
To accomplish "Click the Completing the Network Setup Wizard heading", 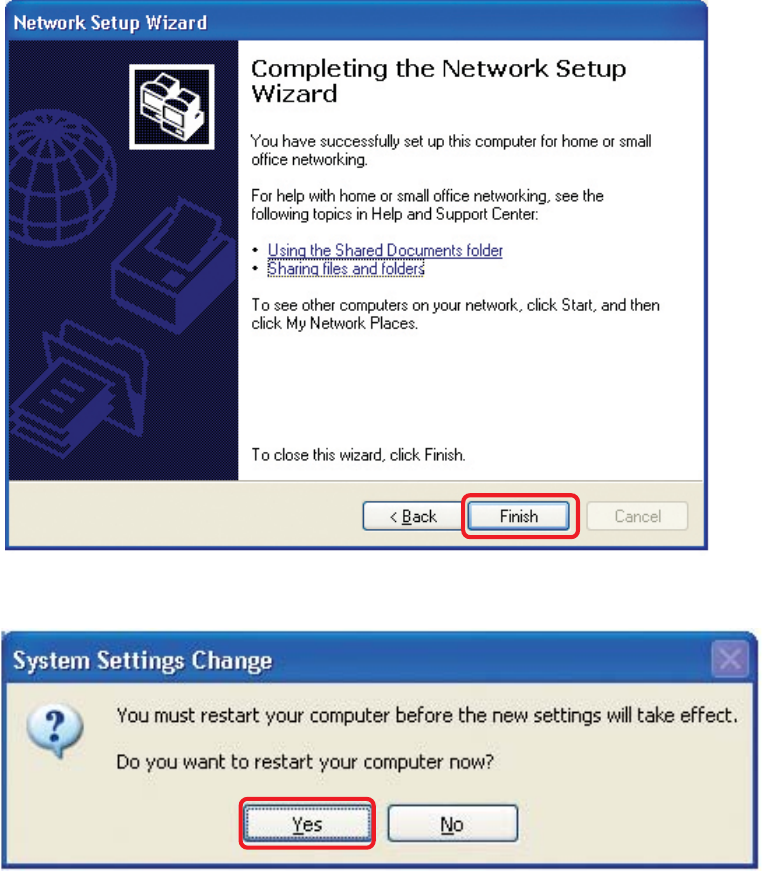I will click(439, 81).
